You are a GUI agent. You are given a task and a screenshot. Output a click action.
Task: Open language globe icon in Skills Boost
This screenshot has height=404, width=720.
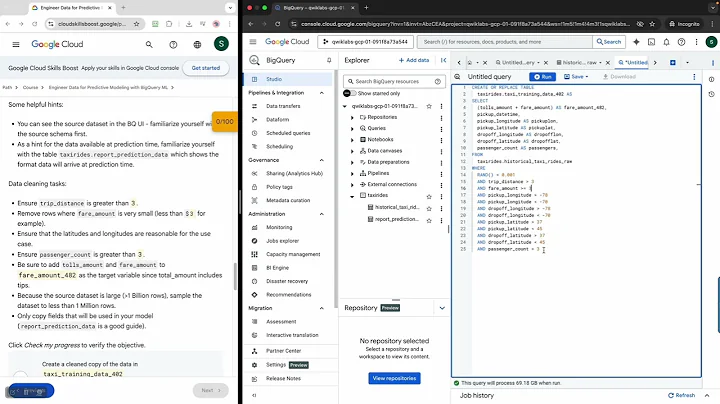(197, 45)
